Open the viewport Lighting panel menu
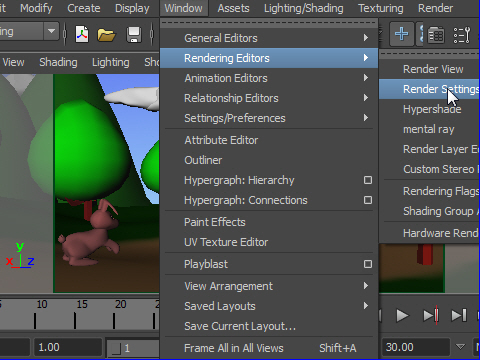The height and width of the screenshot is (360, 480). tap(111, 62)
